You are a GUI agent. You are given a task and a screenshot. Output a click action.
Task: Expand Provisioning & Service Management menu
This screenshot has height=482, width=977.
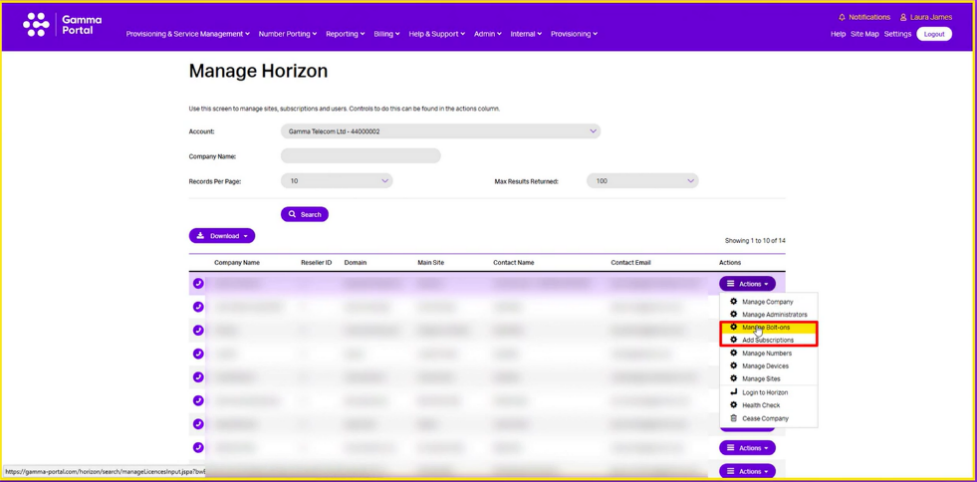(188, 34)
